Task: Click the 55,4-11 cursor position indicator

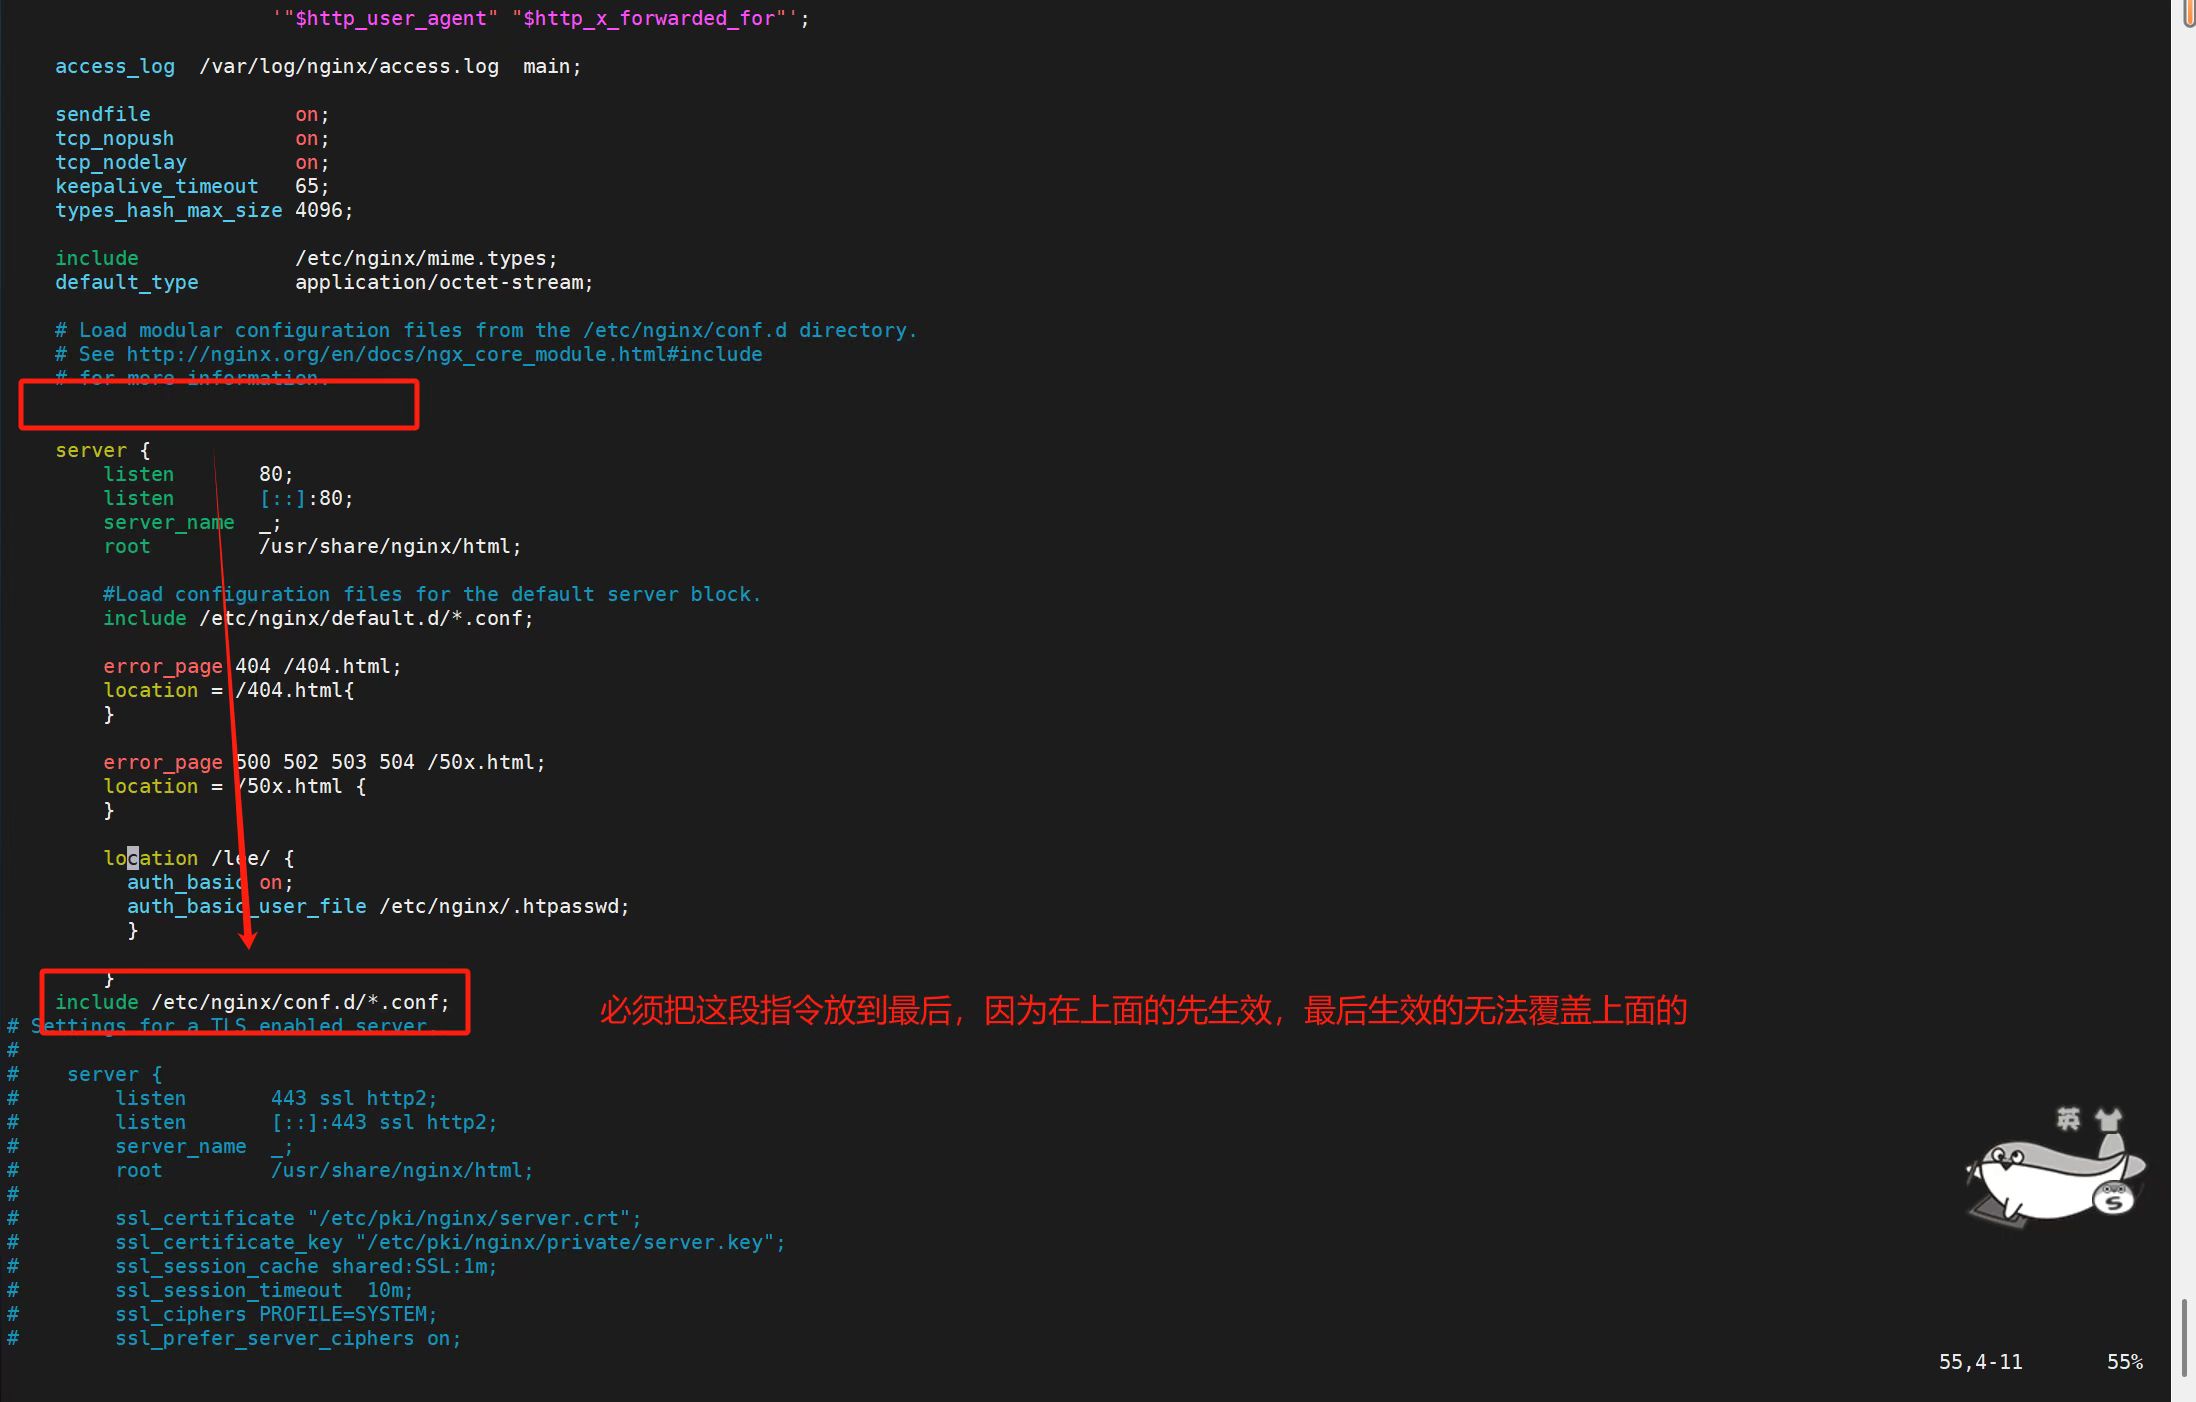Action: click(x=1979, y=1362)
